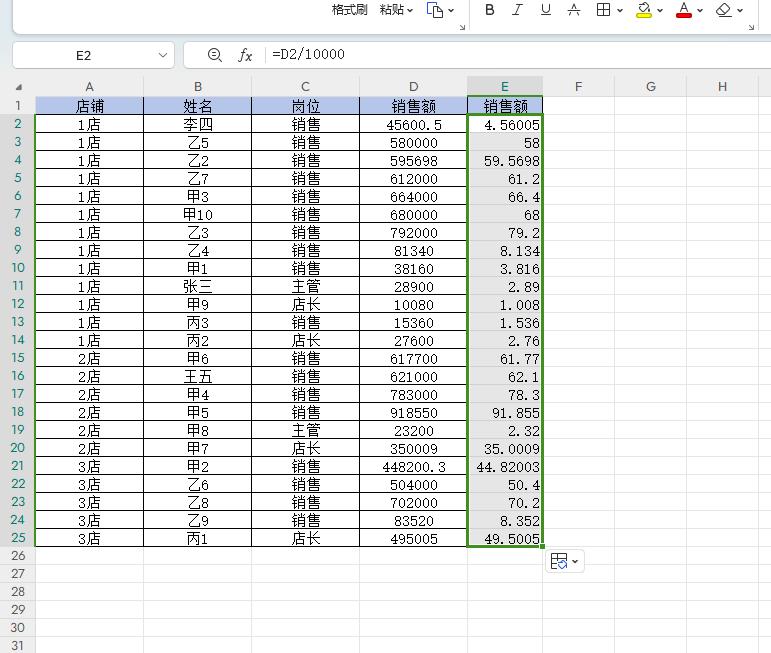Click 店长 cell in row 20
Viewport: 771px width, 653px height.
305,448
